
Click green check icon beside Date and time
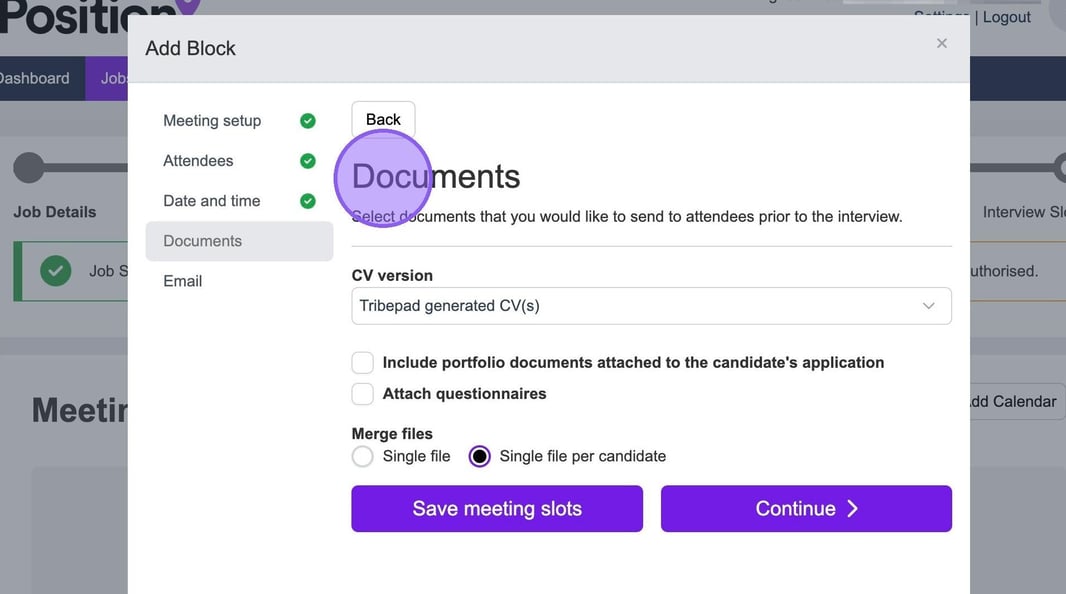click(x=308, y=201)
